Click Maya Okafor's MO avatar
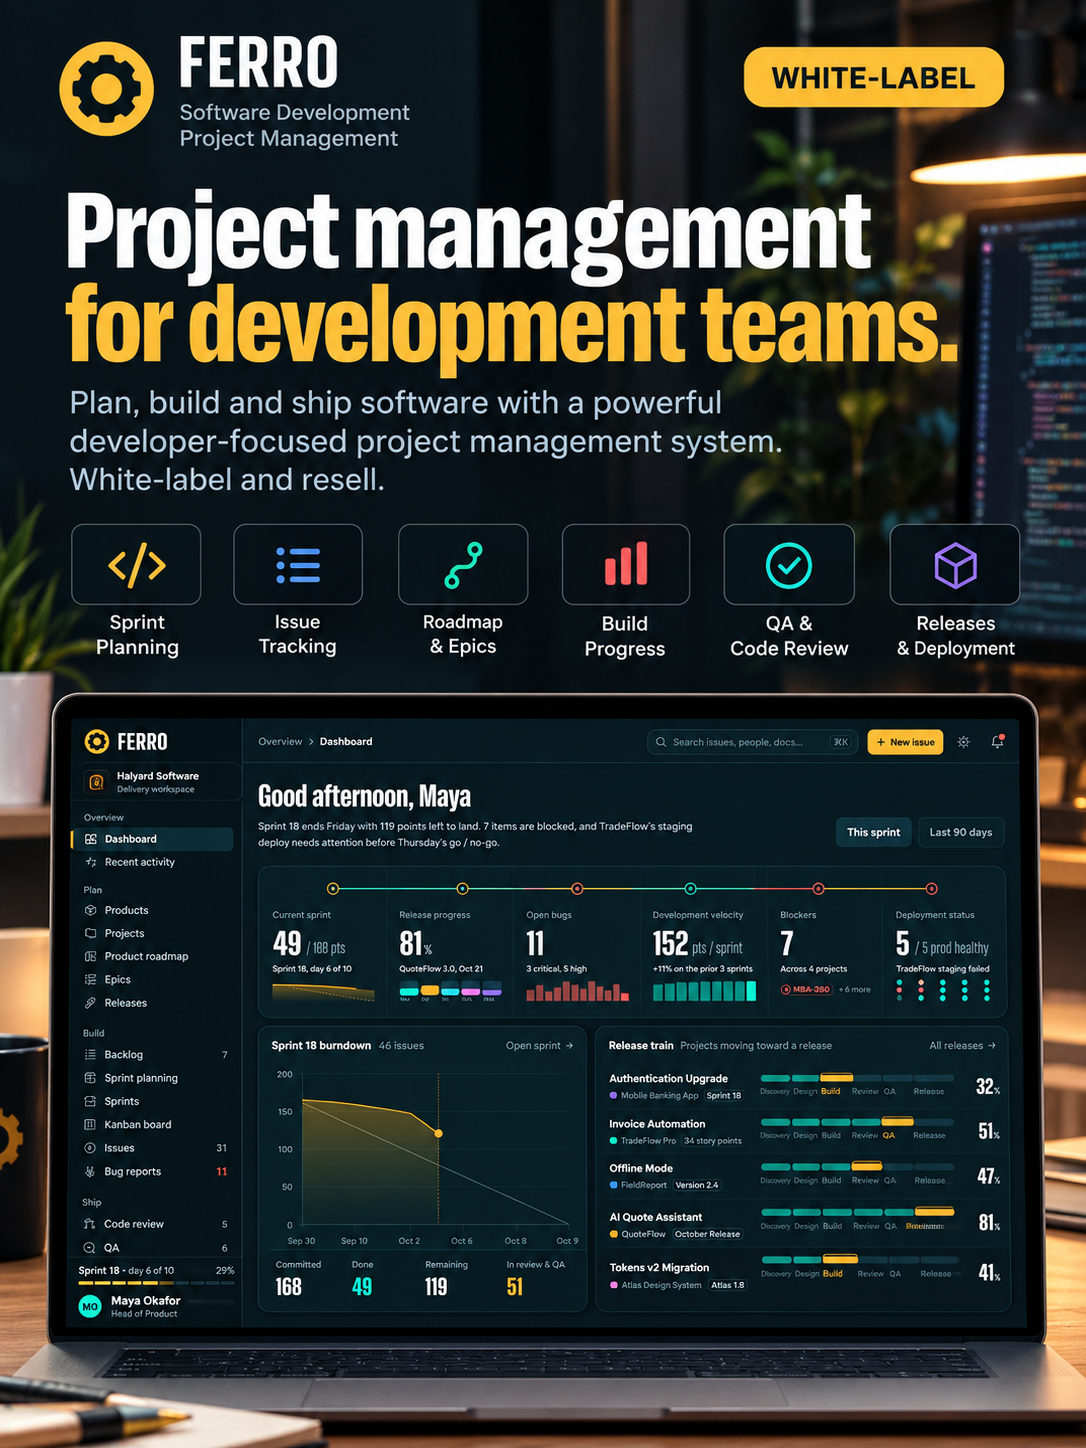Image resolution: width=1086 pixels, height=1448 pixels. (90, 1306)
